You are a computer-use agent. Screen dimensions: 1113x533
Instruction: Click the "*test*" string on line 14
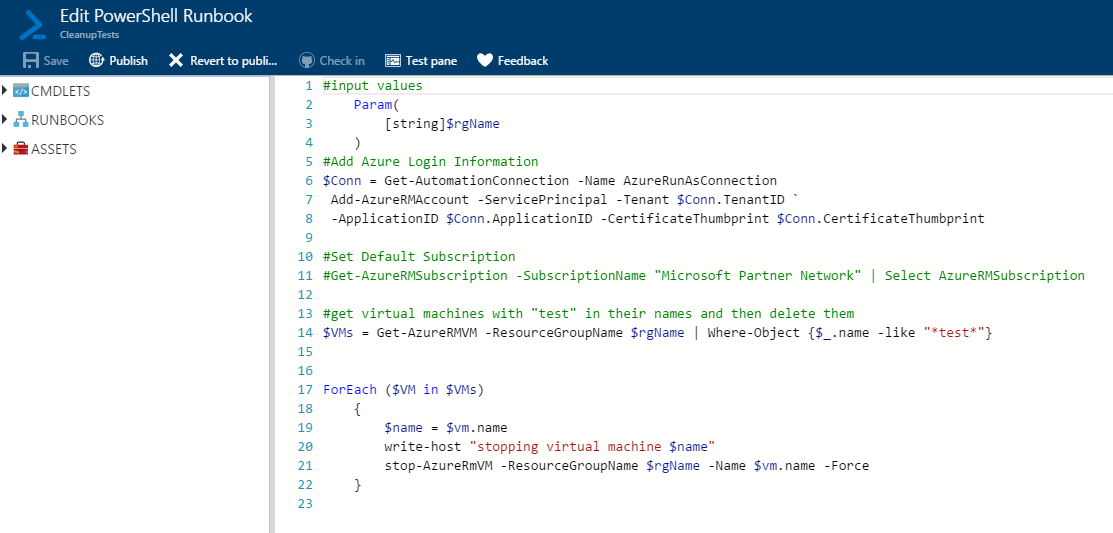coord(955,333)
